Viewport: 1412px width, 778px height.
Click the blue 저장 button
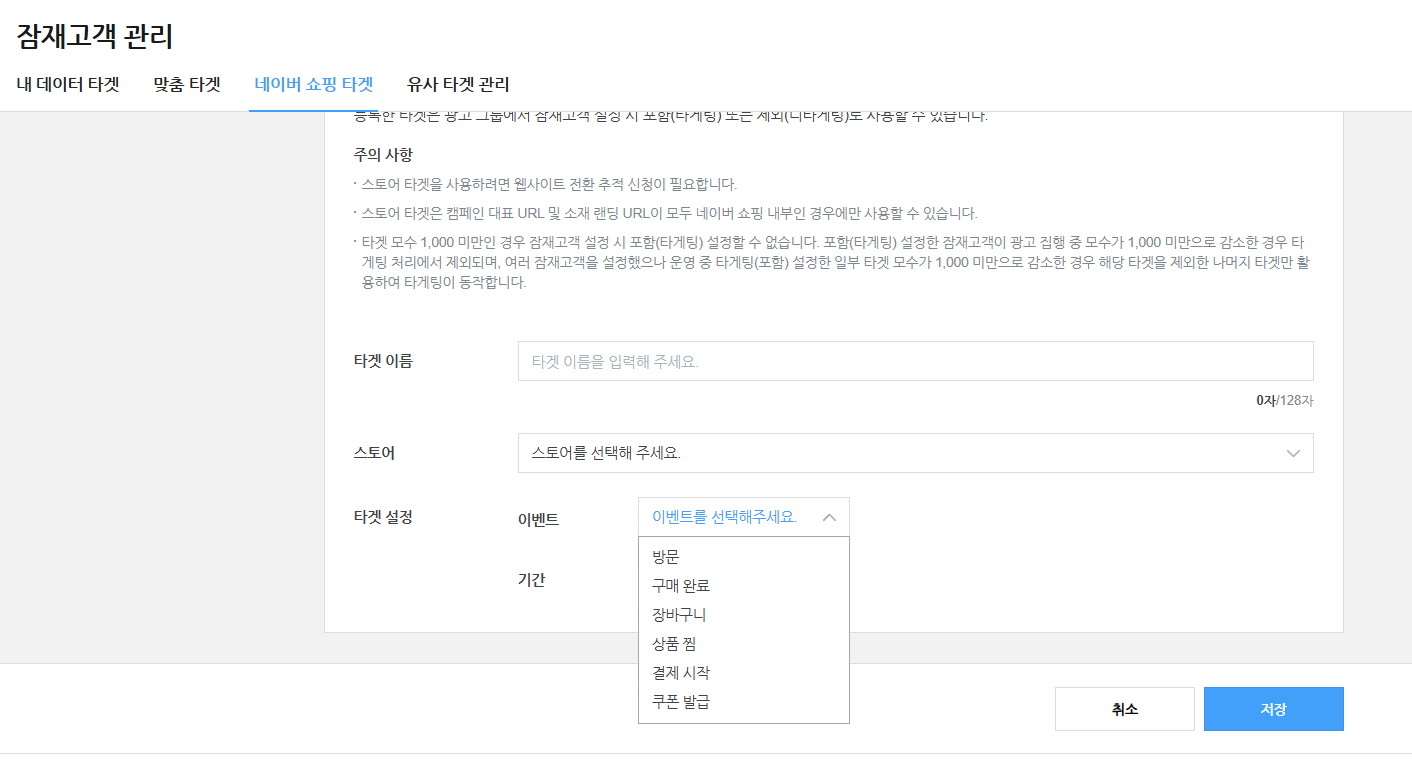pos(1273,709)
